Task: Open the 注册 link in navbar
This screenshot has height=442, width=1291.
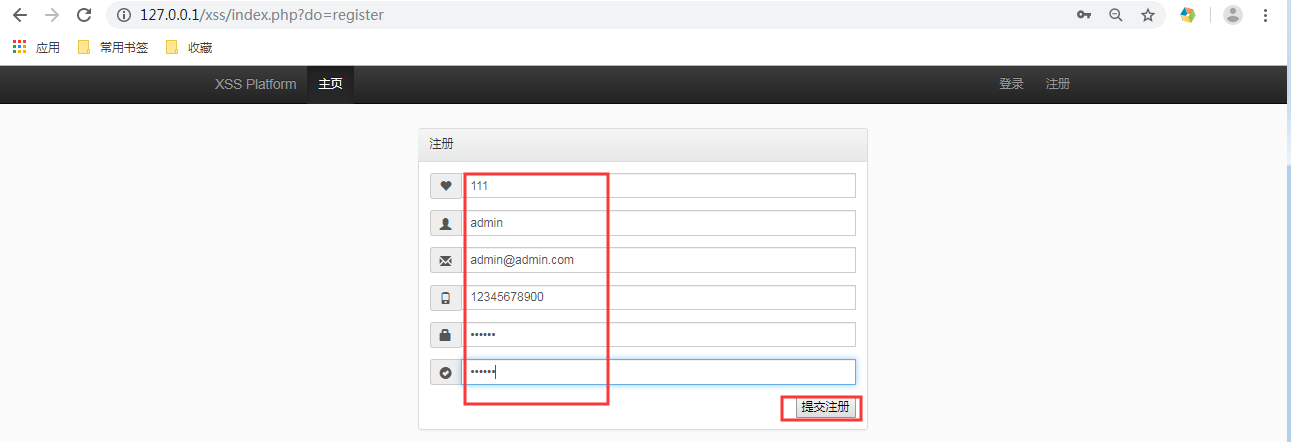Action: [x=1058, y=84]
